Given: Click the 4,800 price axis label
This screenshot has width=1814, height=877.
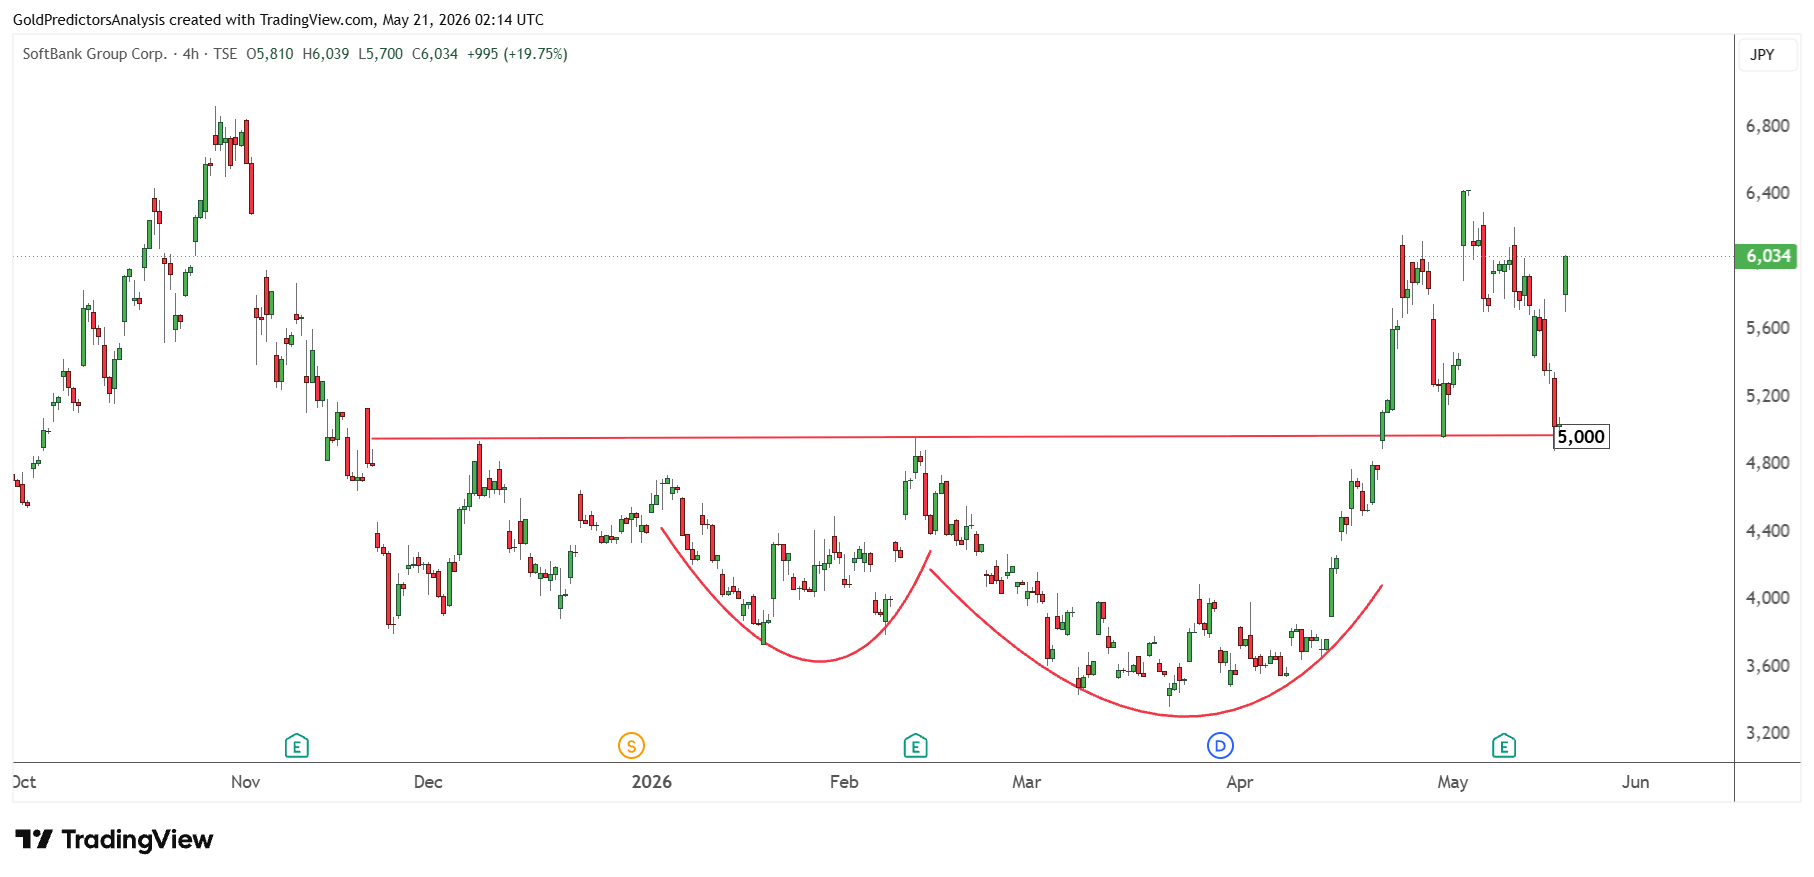Looking at the screenshot, I should (1767, 463).
